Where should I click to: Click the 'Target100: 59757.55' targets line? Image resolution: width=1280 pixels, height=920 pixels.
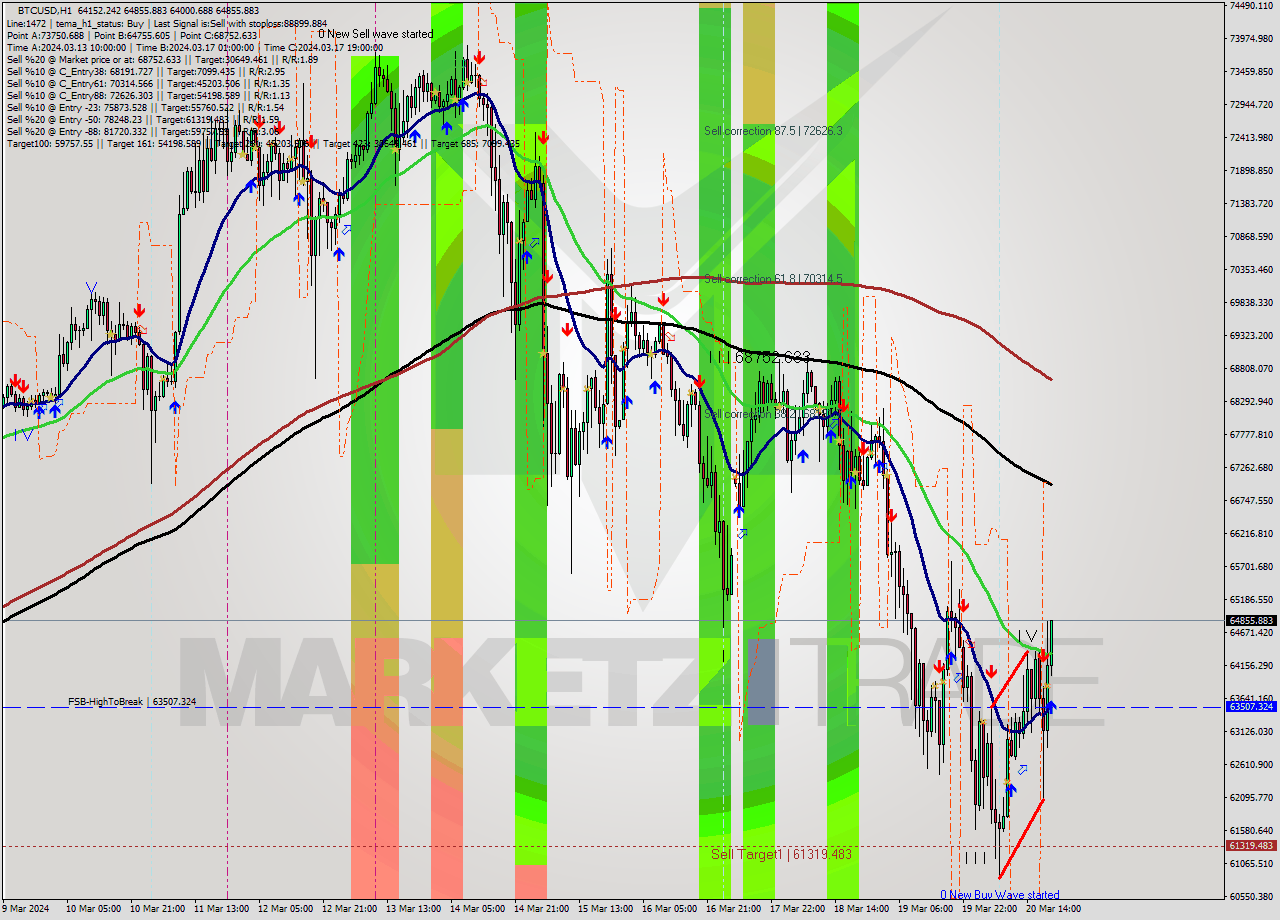coord(263,143)
